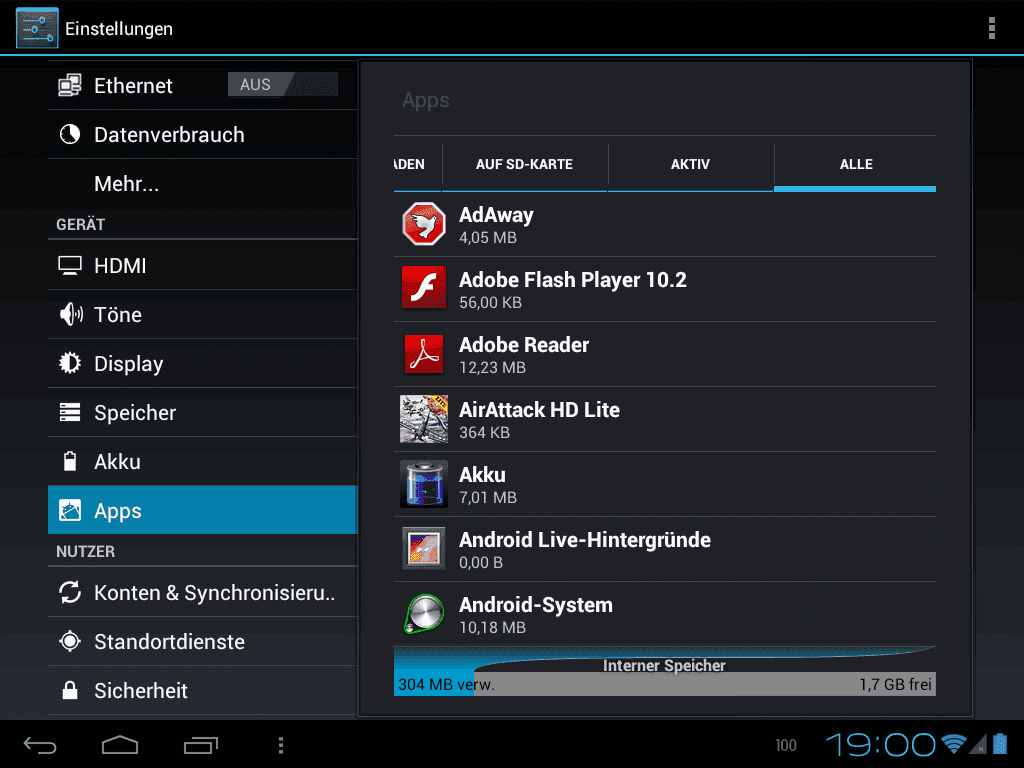This screenshot has height=768, width=1024.
Task: Open Akku battery settings in sidebar
Action: coord(202,461)
